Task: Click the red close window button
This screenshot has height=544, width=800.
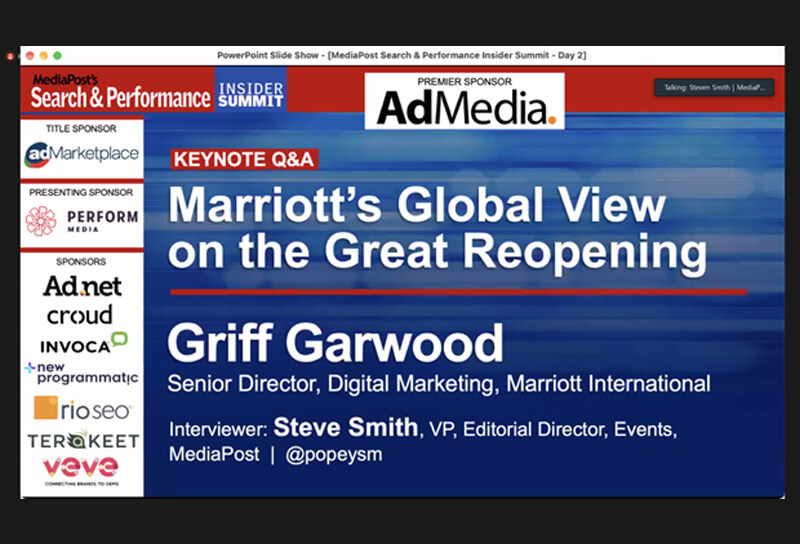Action: (30, 56)
